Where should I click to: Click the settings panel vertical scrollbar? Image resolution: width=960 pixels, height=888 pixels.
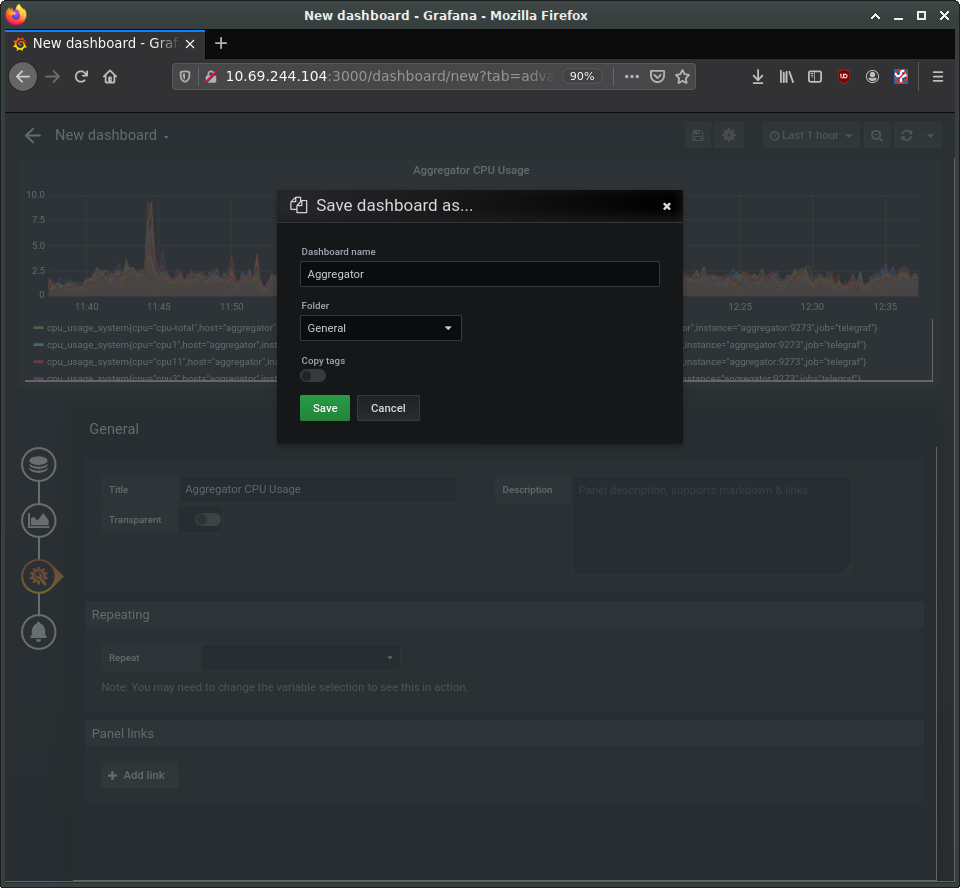click(x=937, y=664)
